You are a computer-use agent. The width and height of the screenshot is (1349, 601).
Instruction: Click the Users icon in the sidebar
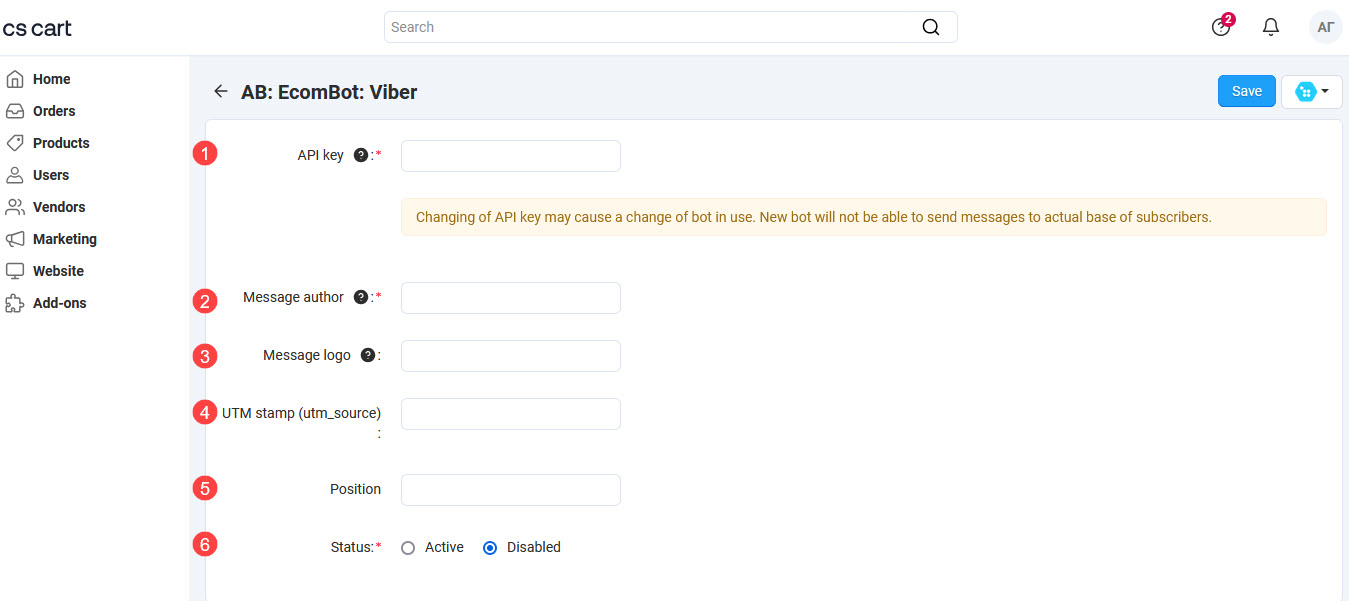pos(16,174)
